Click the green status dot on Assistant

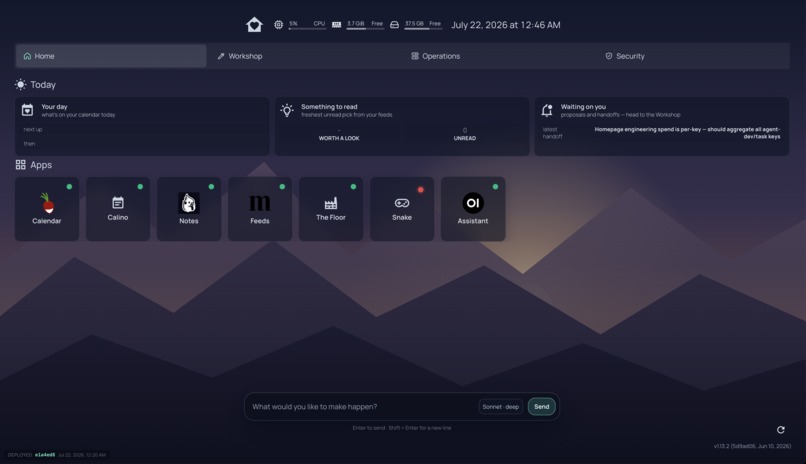point(495,187)
